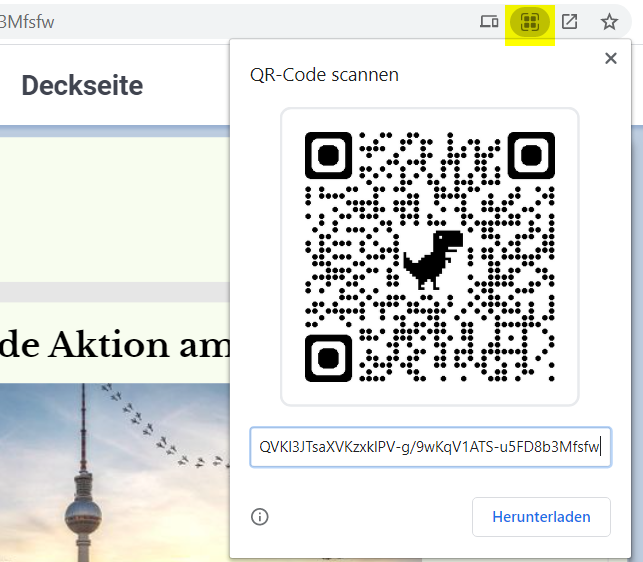Click the send to your devices icon
The image size is (643, 562).
489,22
